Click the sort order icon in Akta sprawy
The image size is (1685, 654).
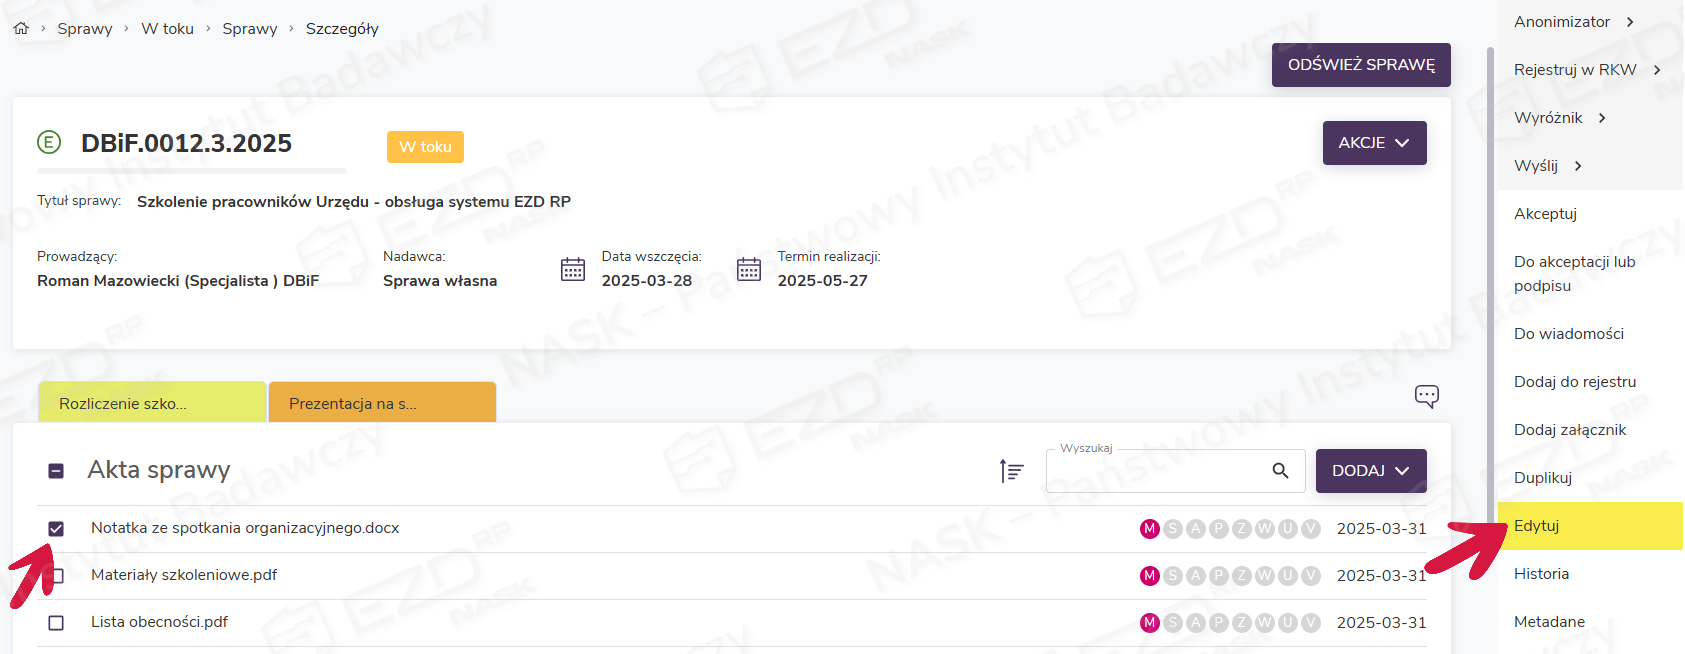pos(1011,471)
